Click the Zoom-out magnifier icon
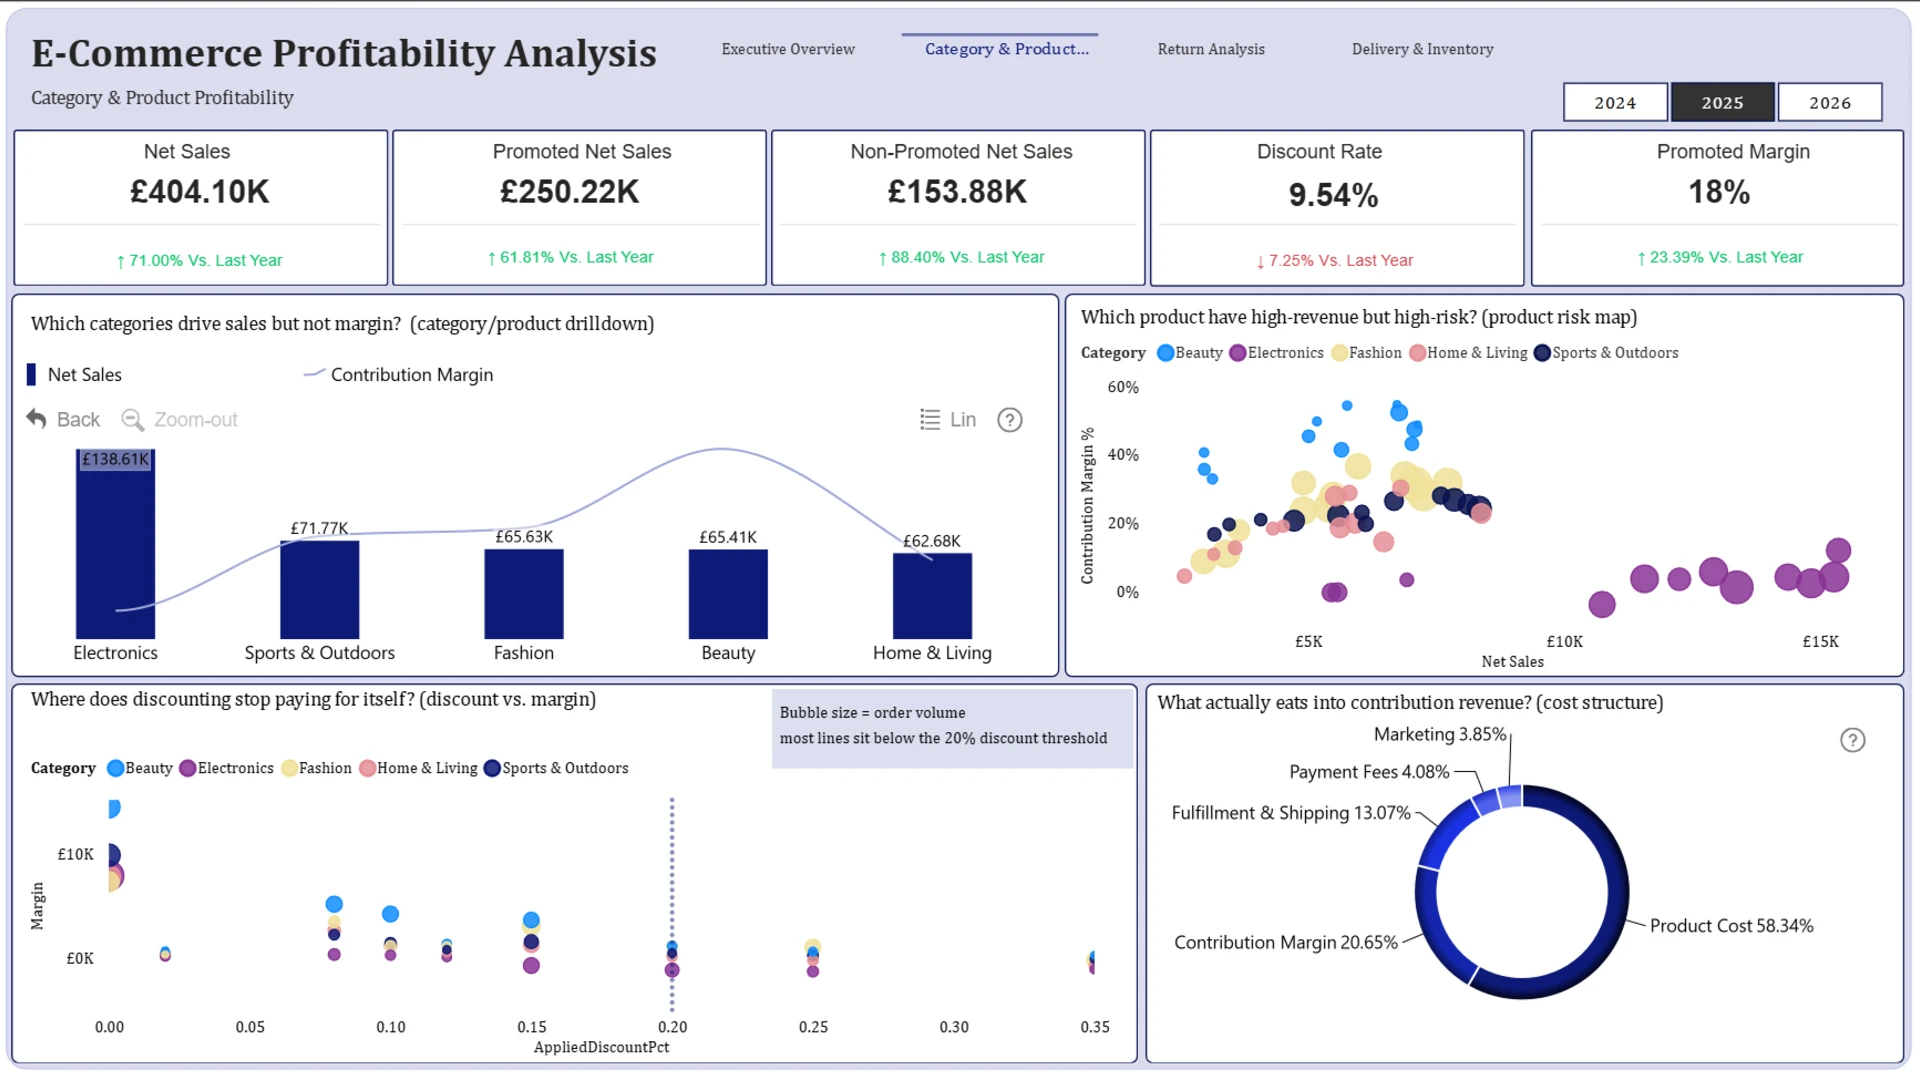 pyautogui.click(x=132, y=419)
